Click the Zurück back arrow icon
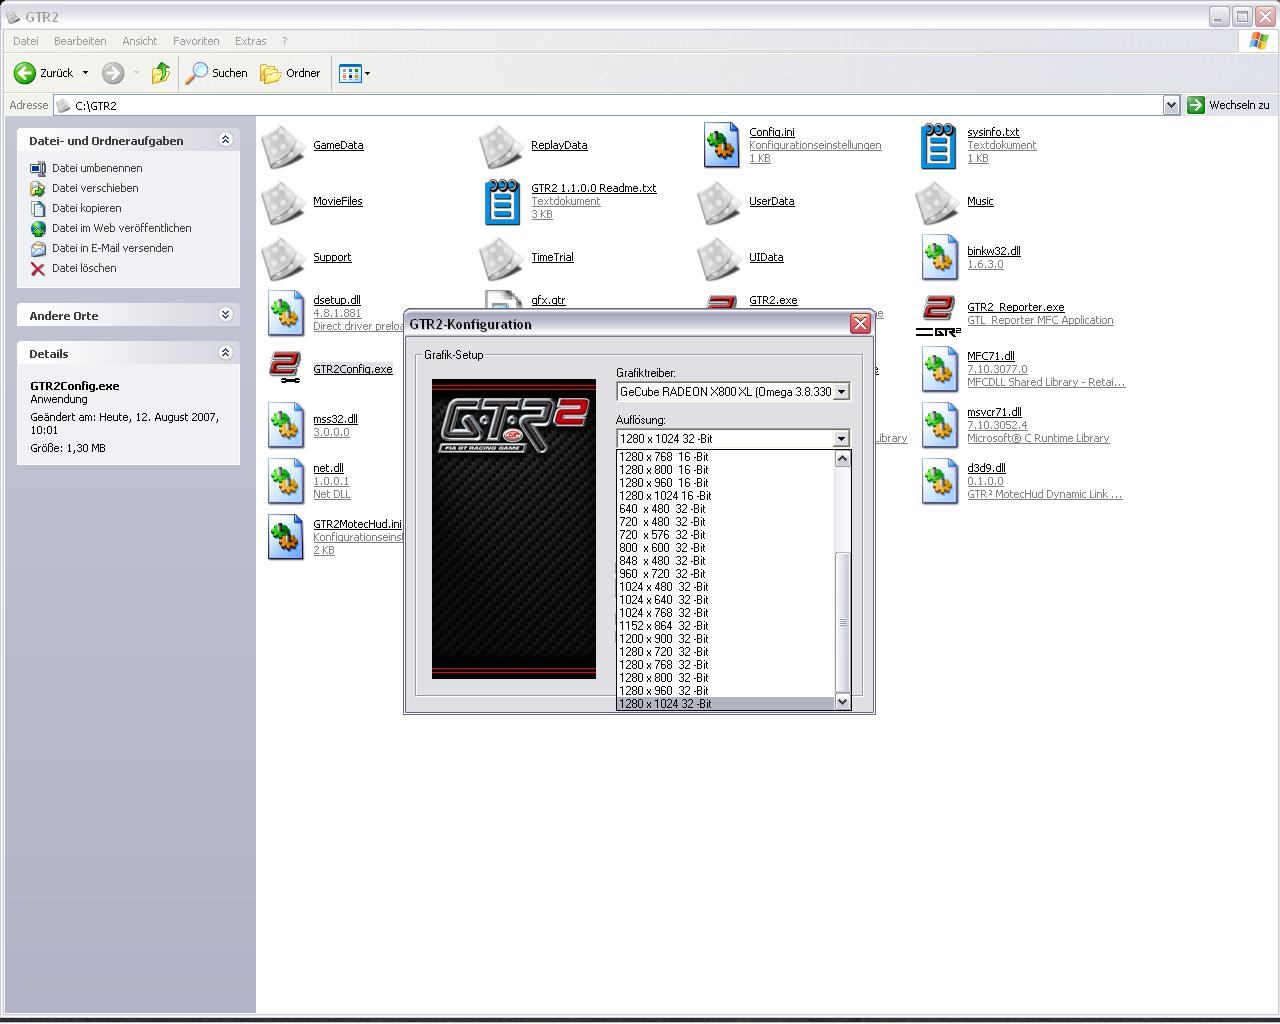This screenshot has height=1024, width=1280. [x=25, y=73]
